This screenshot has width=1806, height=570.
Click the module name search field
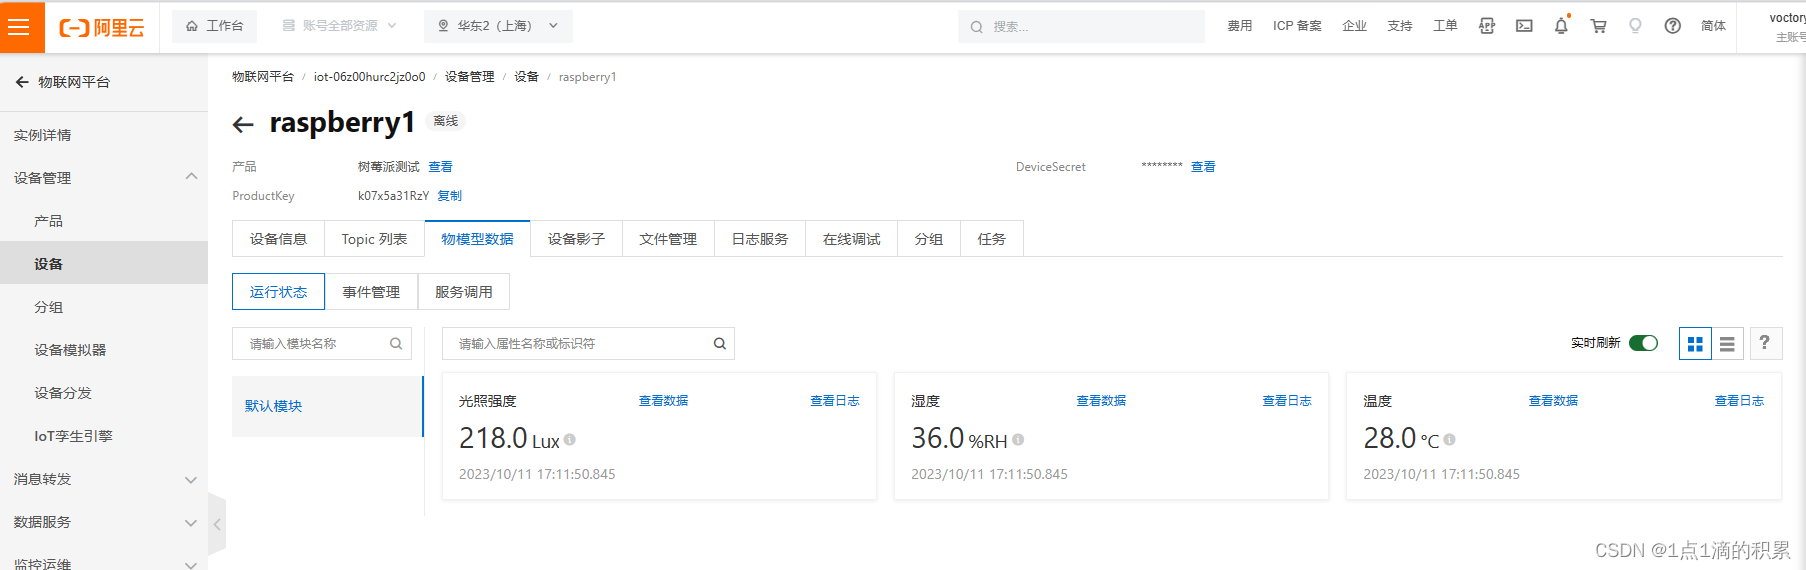(x=321, y=344)
